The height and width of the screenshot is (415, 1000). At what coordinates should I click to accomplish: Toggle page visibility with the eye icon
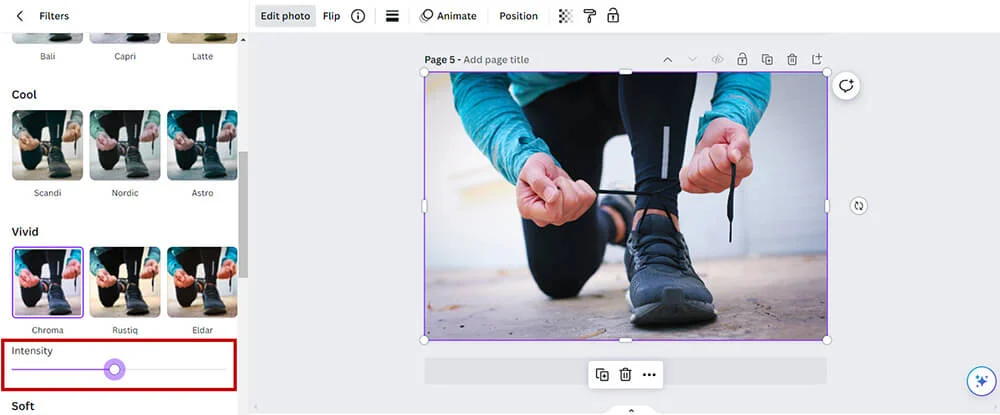pyautogui.click(x=717, y=60)
